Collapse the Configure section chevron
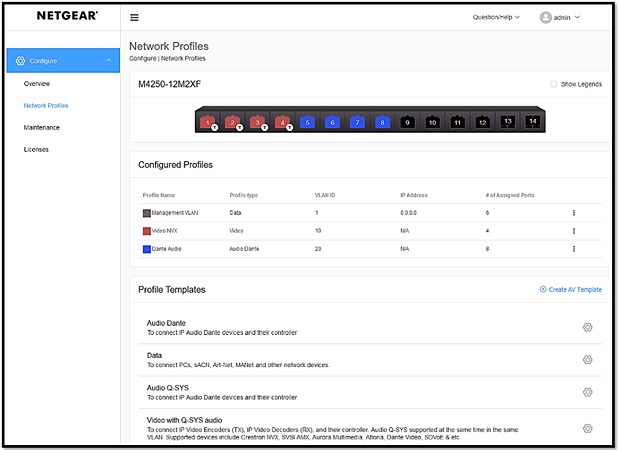The width and height of the screenshot is (620, 450). click(109, 60)
